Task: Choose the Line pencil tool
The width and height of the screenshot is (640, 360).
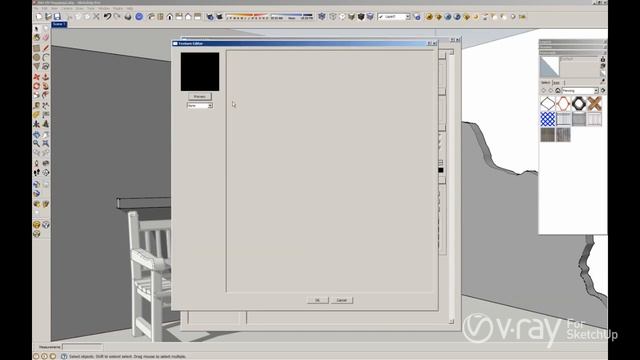Action: (x=46, y=48)
